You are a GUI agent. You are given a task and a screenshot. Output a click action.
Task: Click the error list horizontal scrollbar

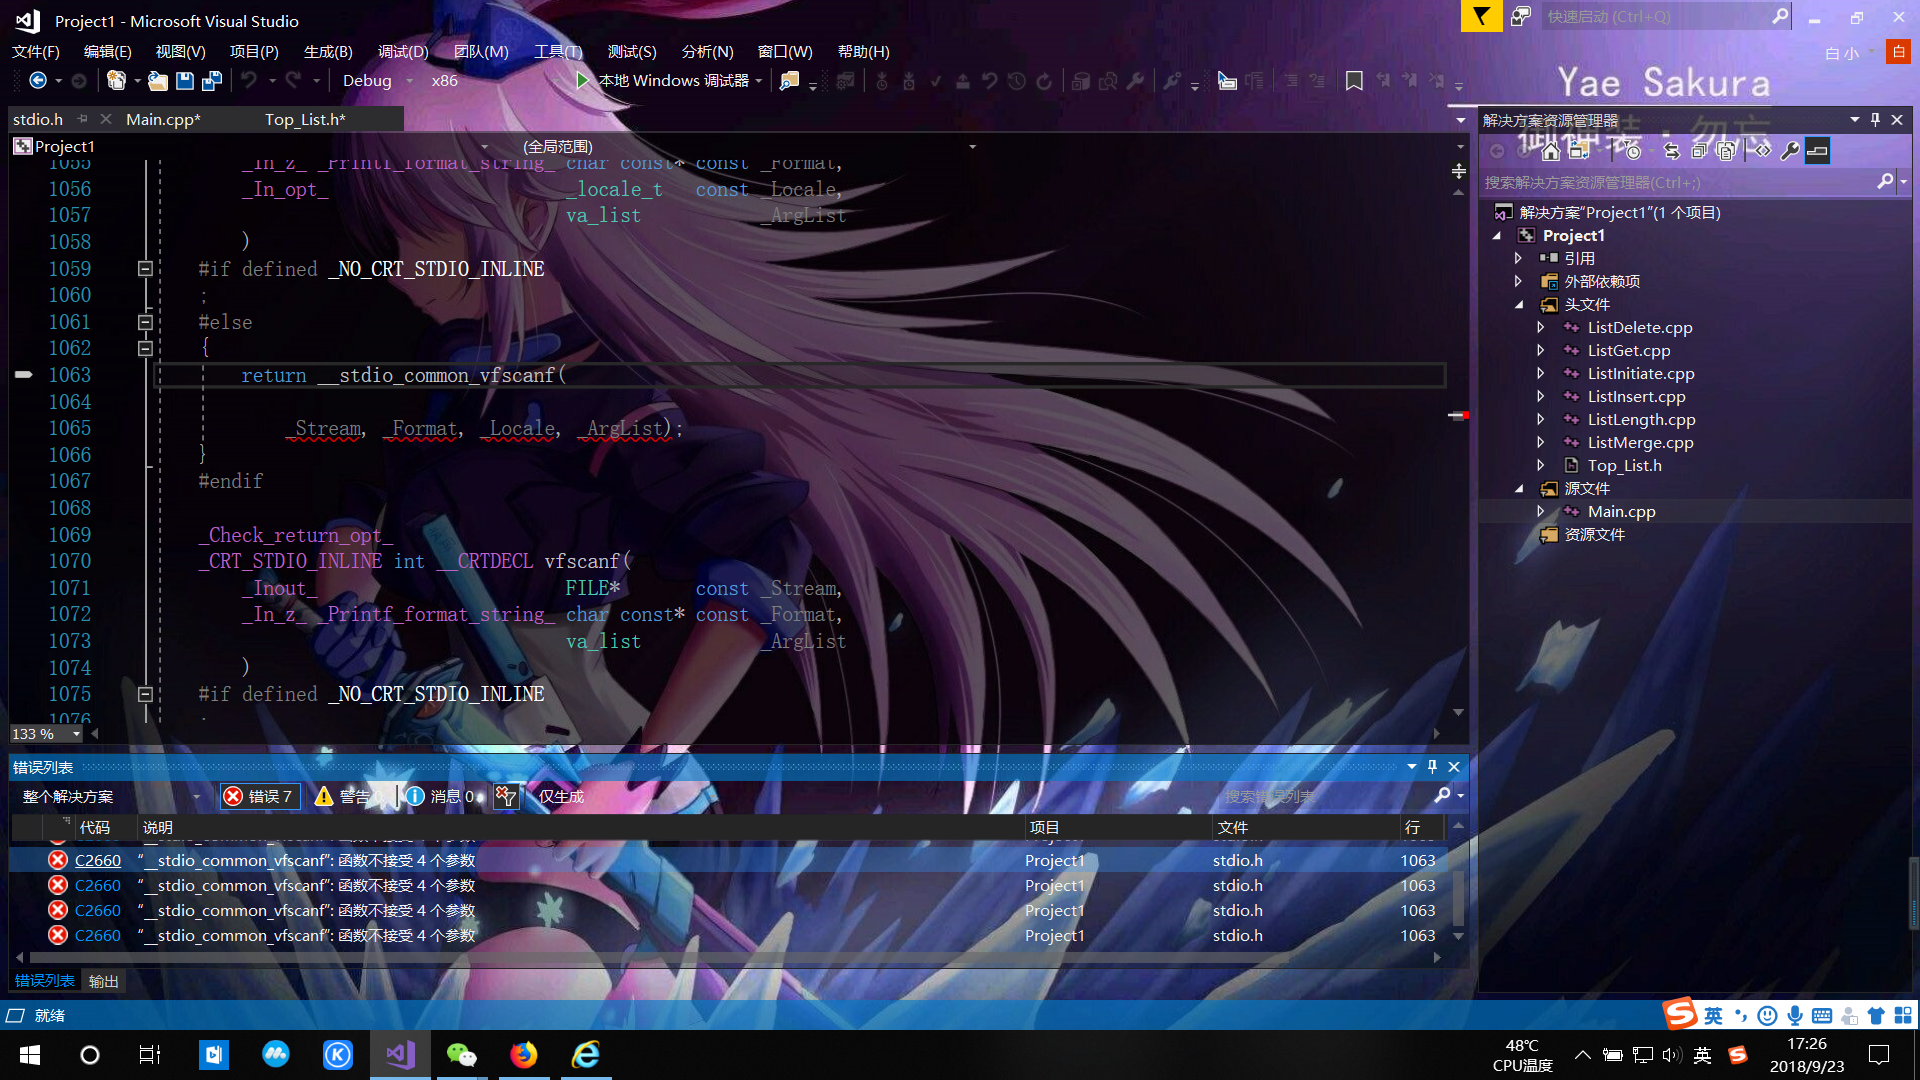click(x=660, y=957)
